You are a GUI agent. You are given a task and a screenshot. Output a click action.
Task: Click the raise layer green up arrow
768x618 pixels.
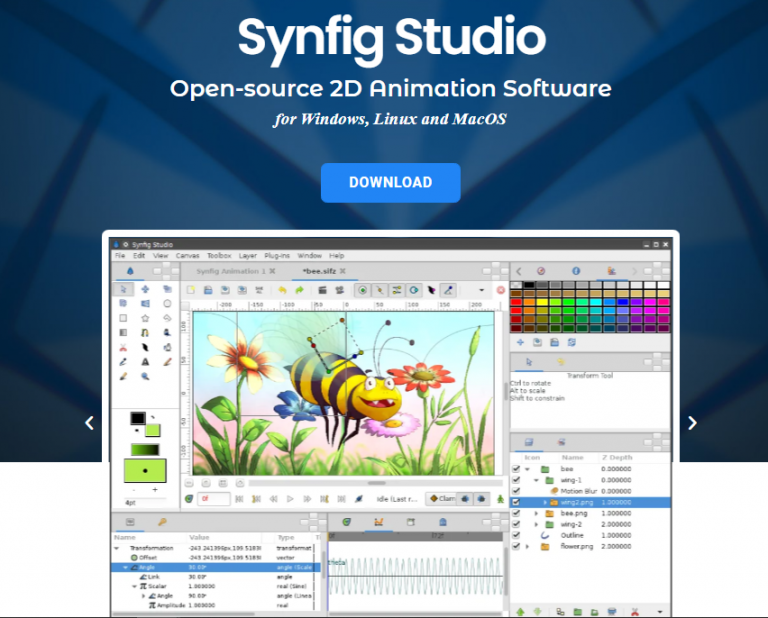520,610
